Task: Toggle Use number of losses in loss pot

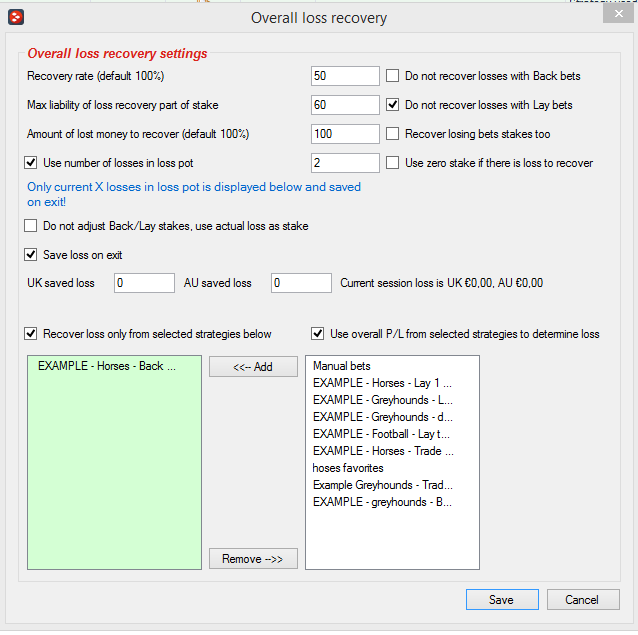Action: [x=31, y=163]
